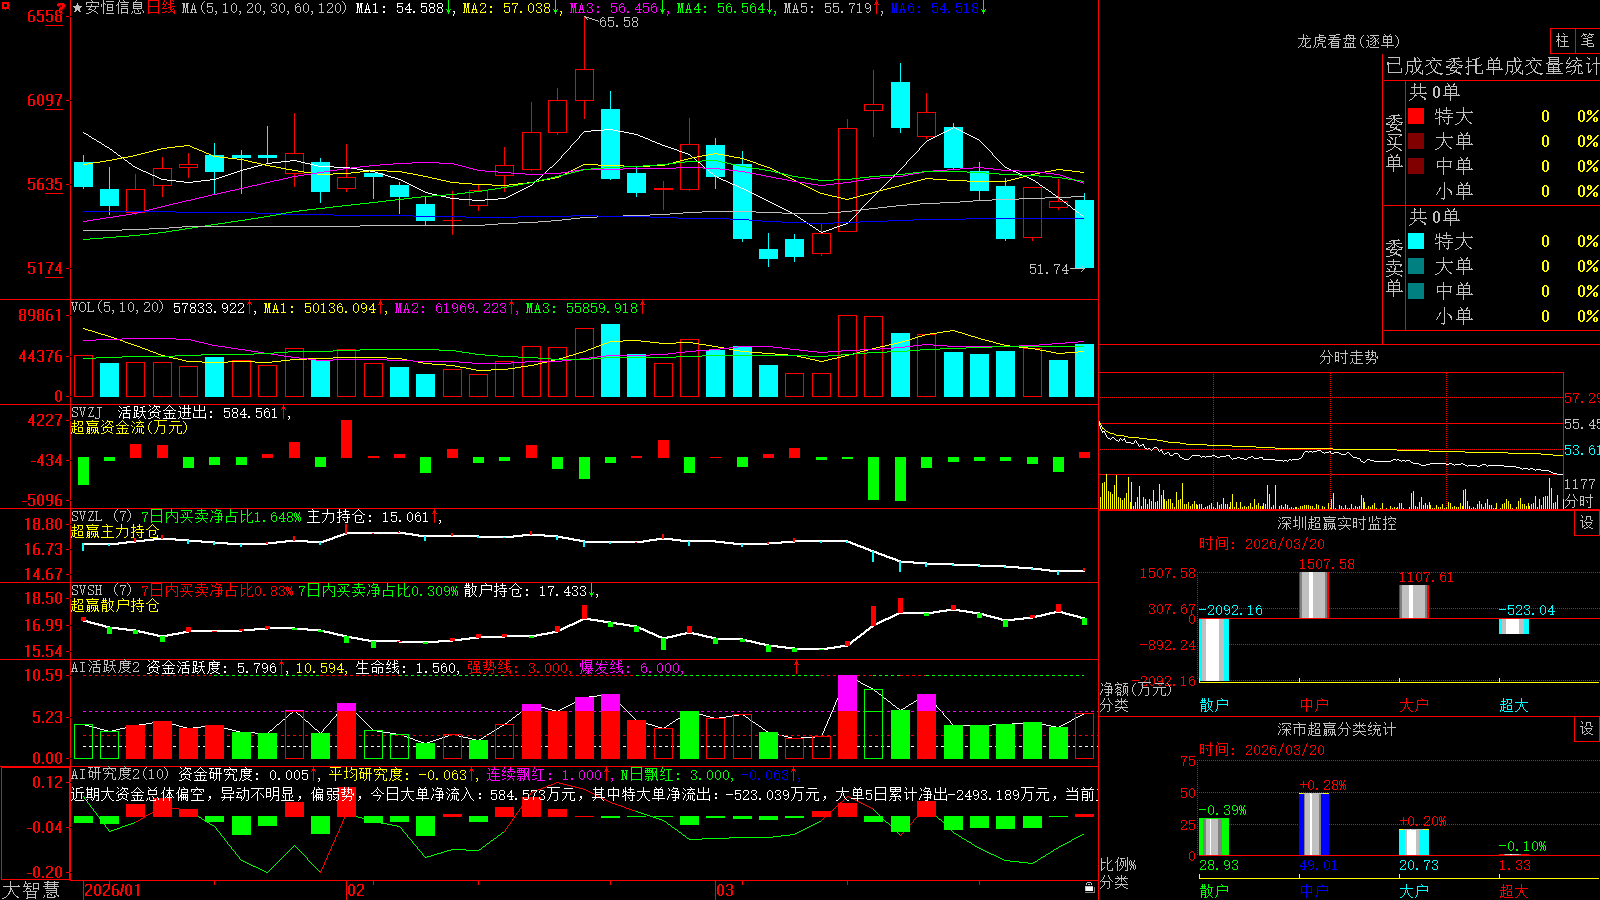Image resolution: width=1600 pixels, height=900 pixels.
Task: Open 设 settings for 深市超赢分类统计
Action: 1587,729
